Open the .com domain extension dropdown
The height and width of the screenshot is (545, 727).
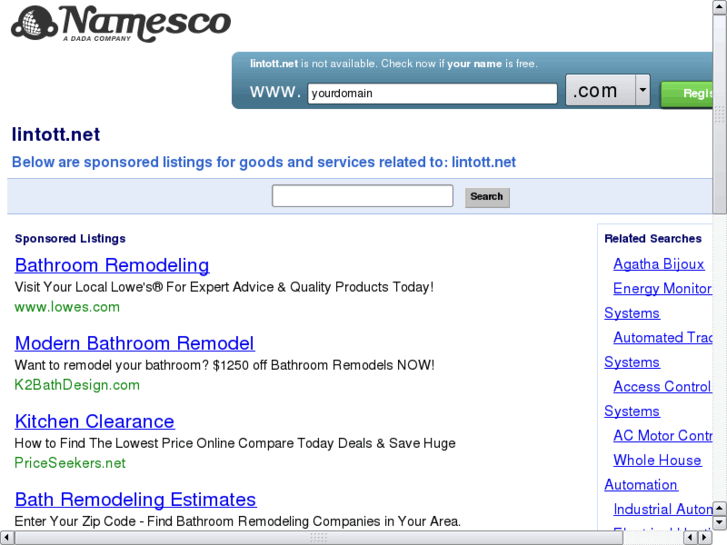click(608, 90)
